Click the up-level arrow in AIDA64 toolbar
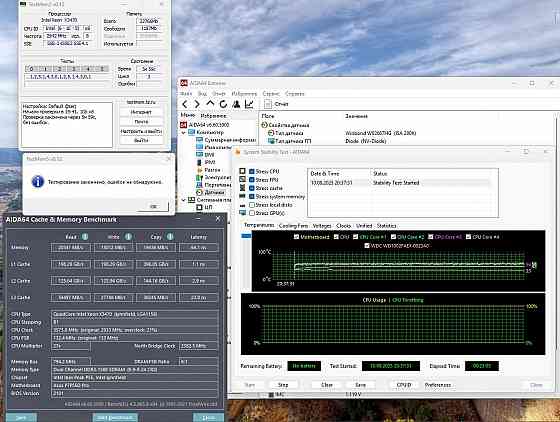Screen dimensions: 560x422 point(210,104)
